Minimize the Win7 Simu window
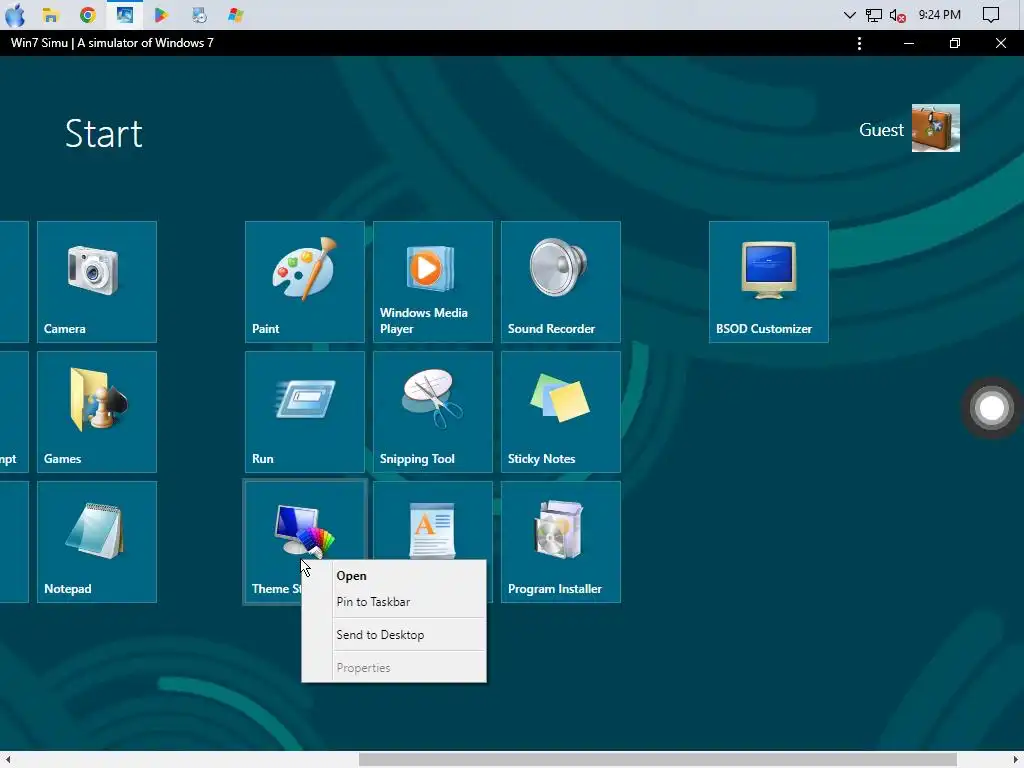The height and width of the screenshot is (768, 1024). pos(908,43)
